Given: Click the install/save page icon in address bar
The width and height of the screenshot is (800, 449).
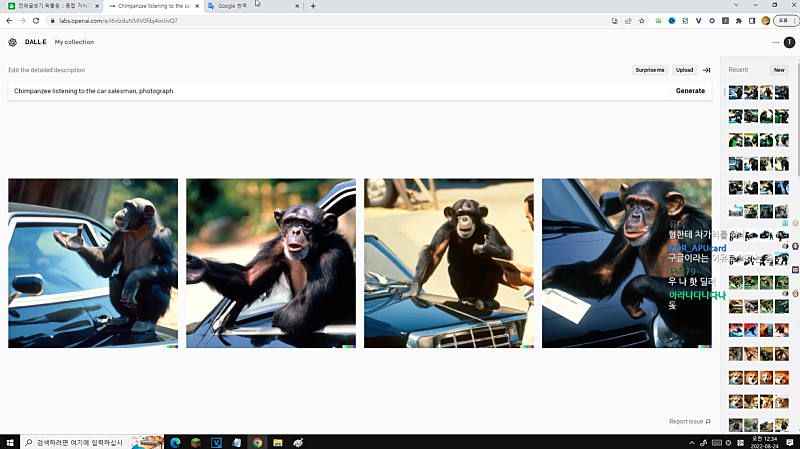Looking at the screenshot, I should tap(615, 21).
